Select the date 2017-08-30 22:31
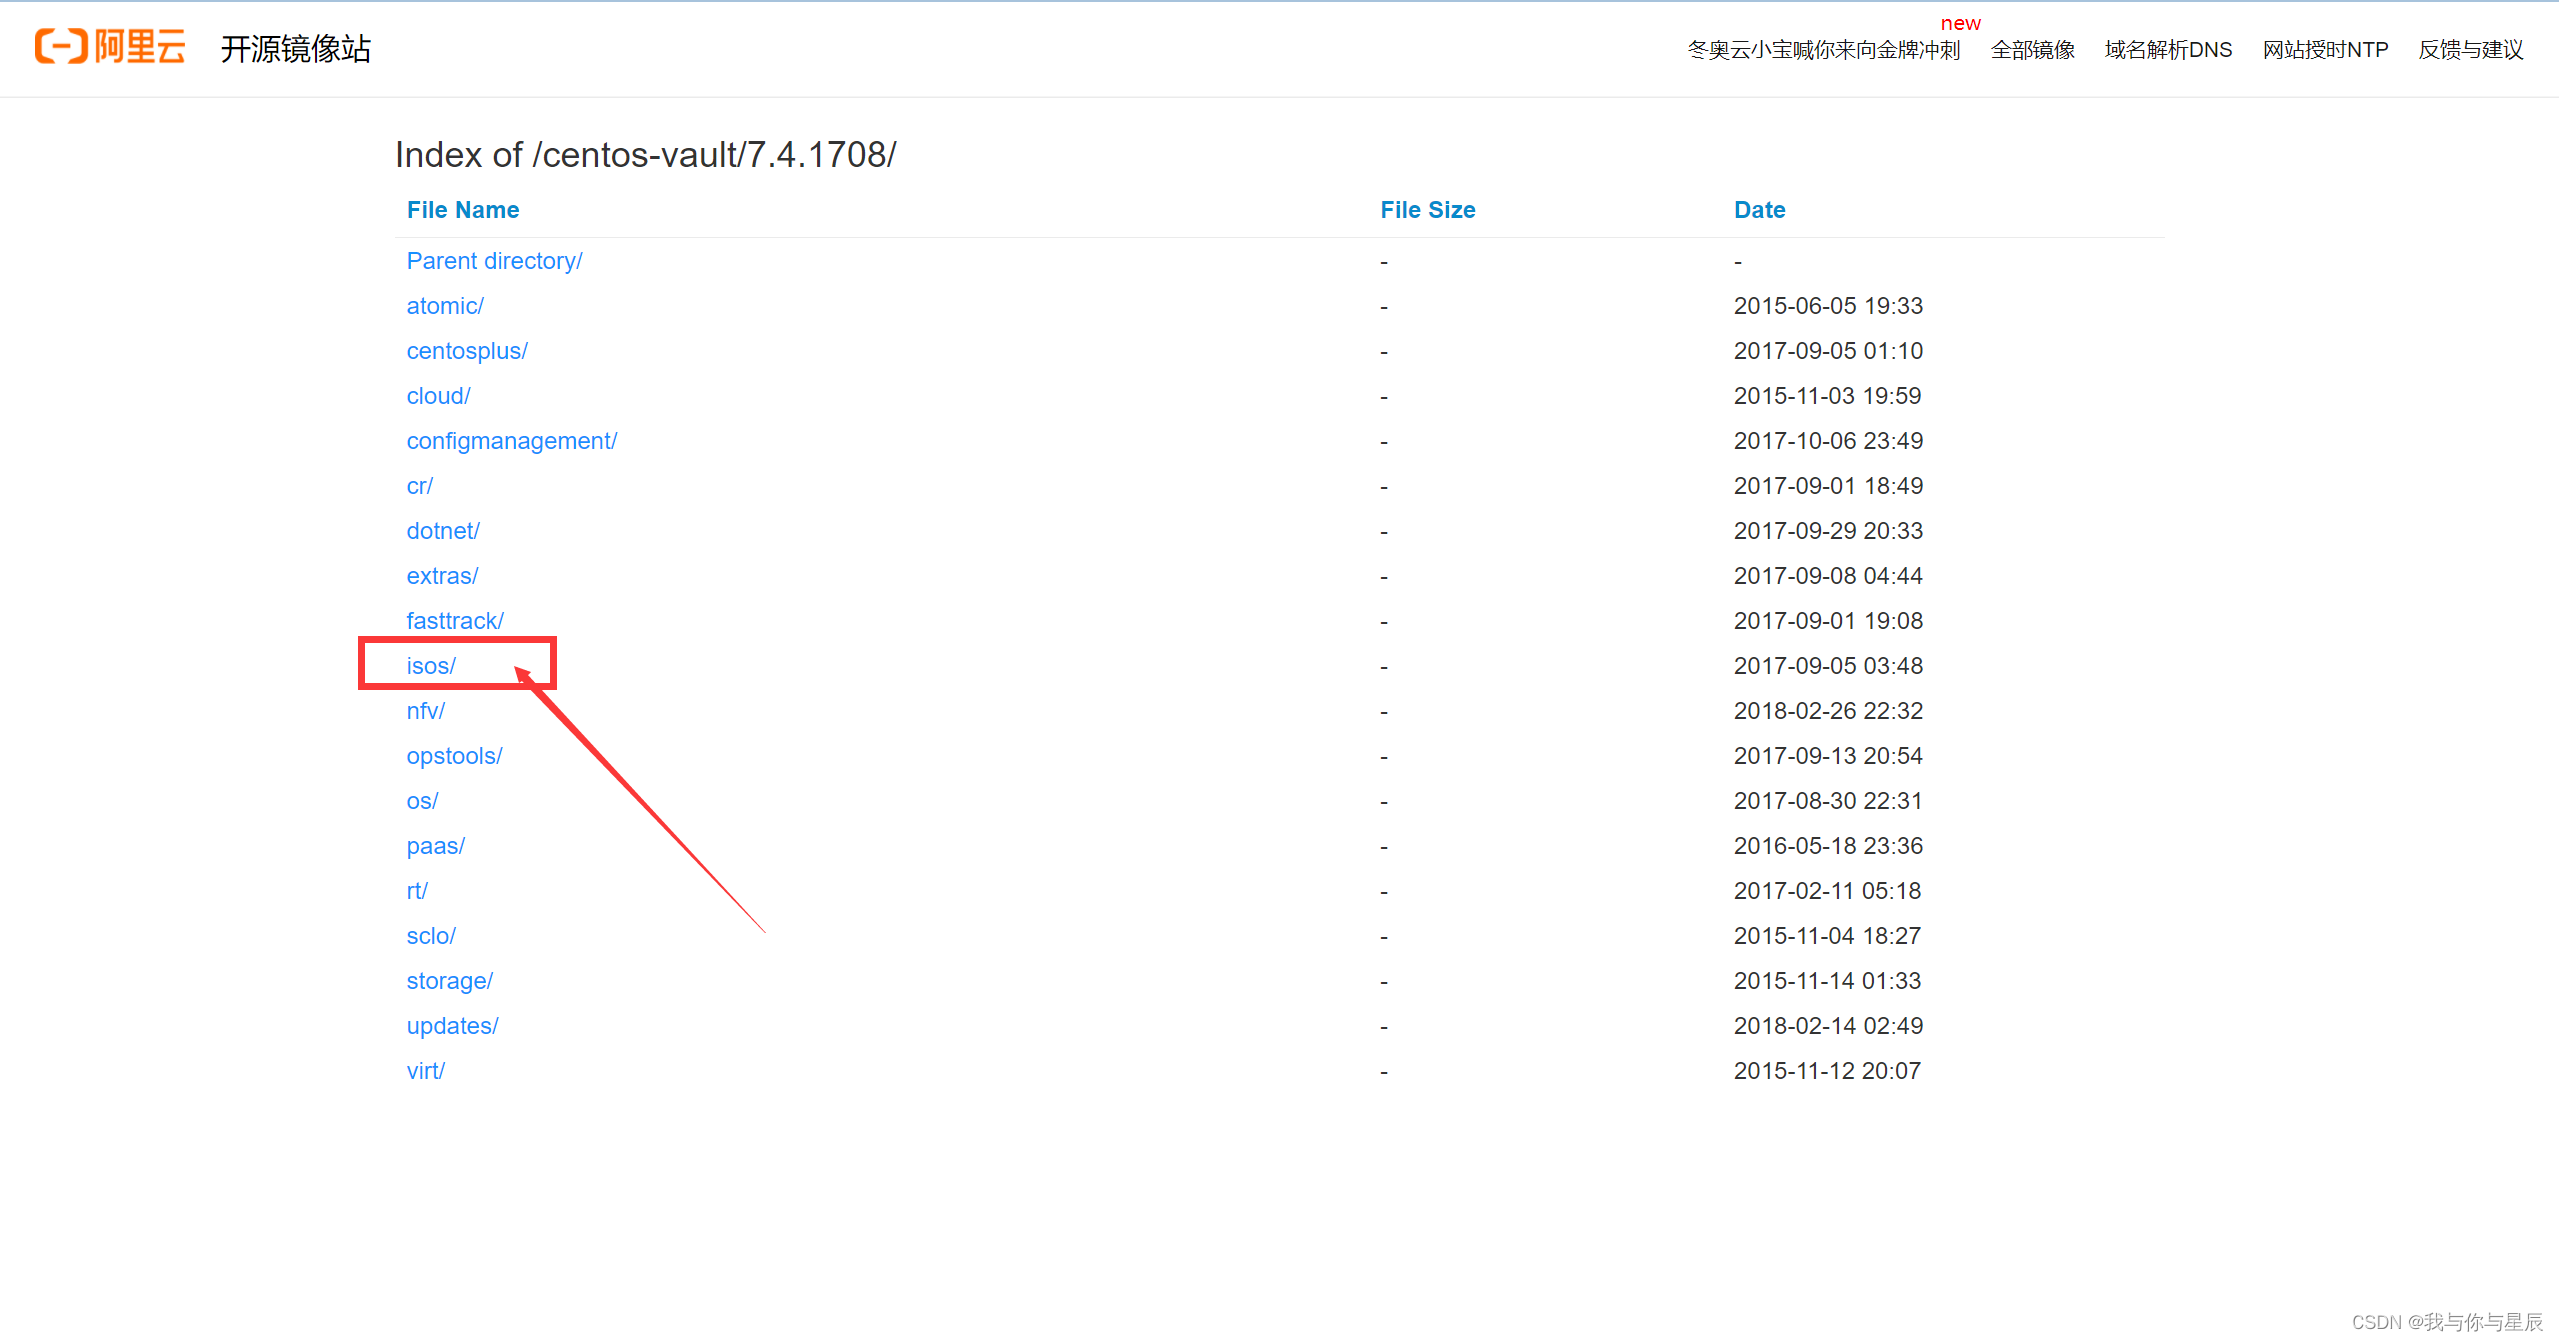Screen dimensions: 2559x1341 [x=1828, y=801]
